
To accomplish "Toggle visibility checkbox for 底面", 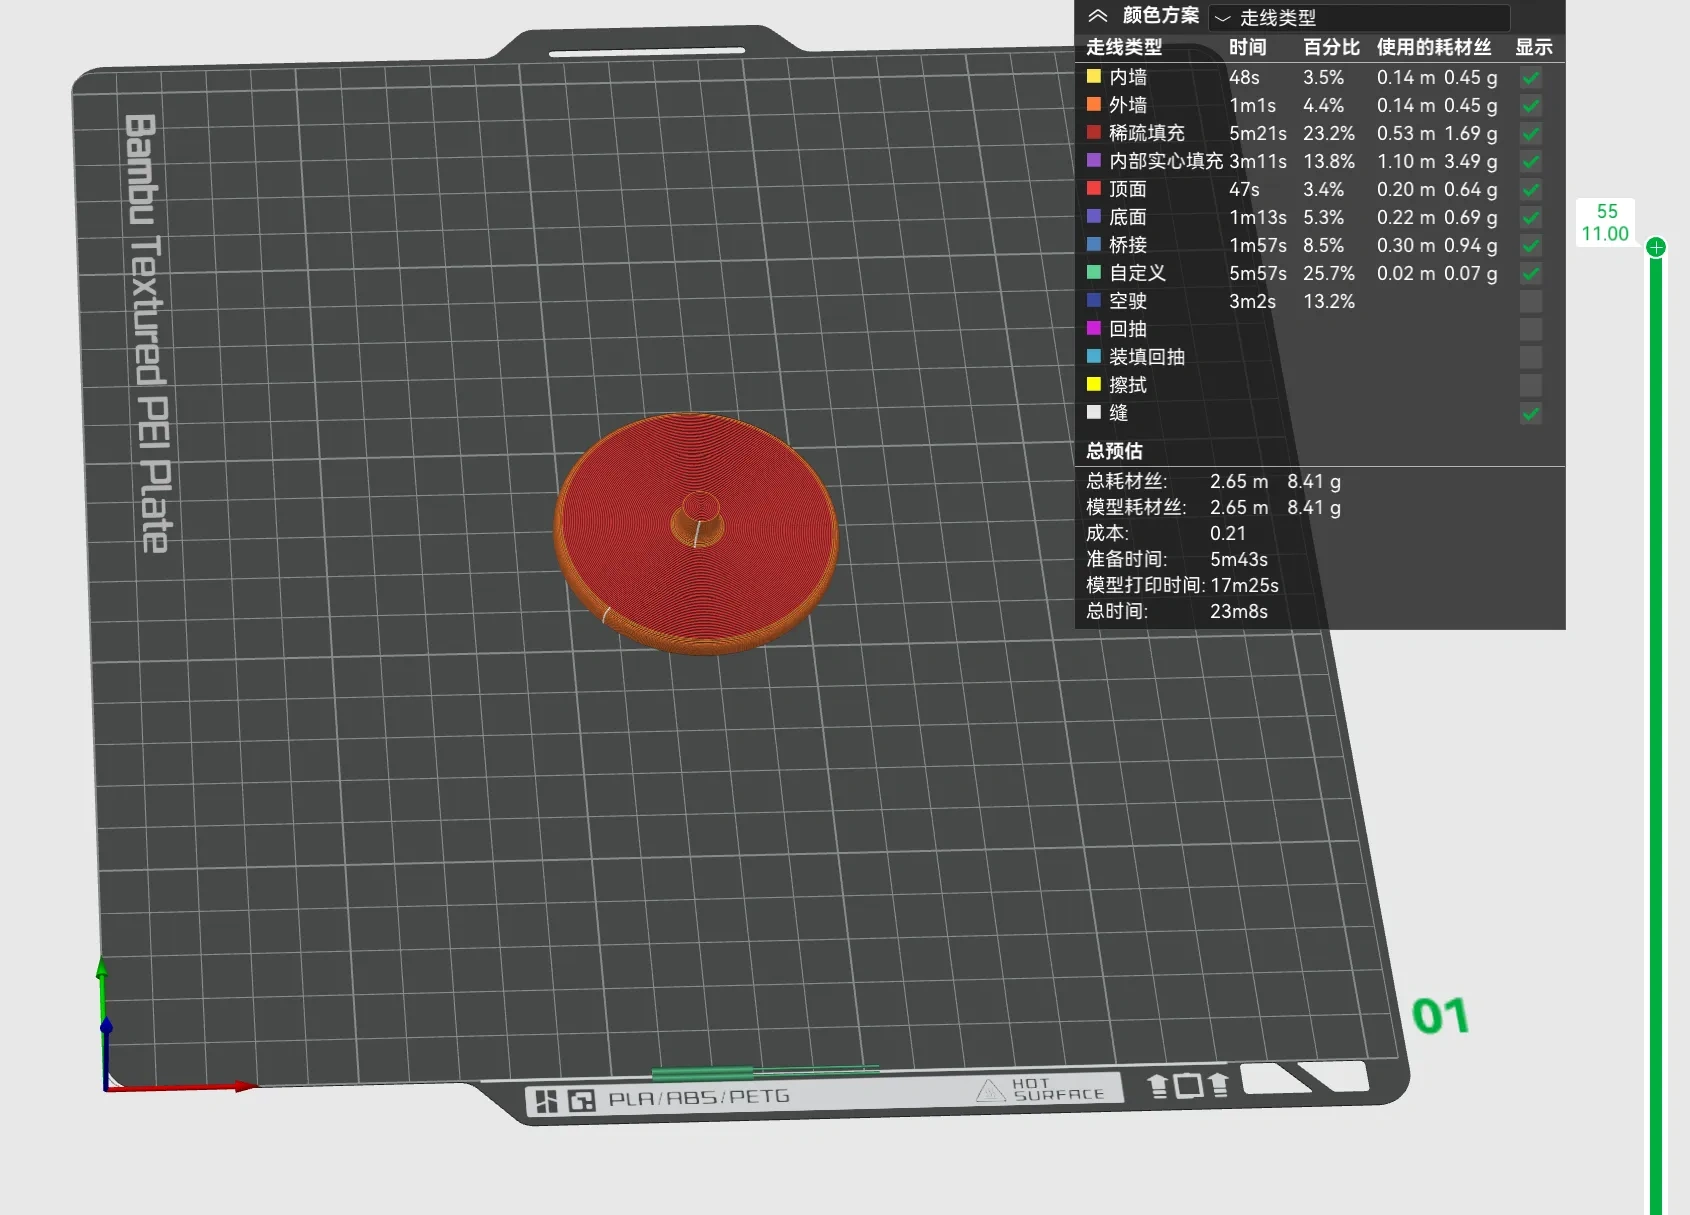I will [x=1531, y=217].
